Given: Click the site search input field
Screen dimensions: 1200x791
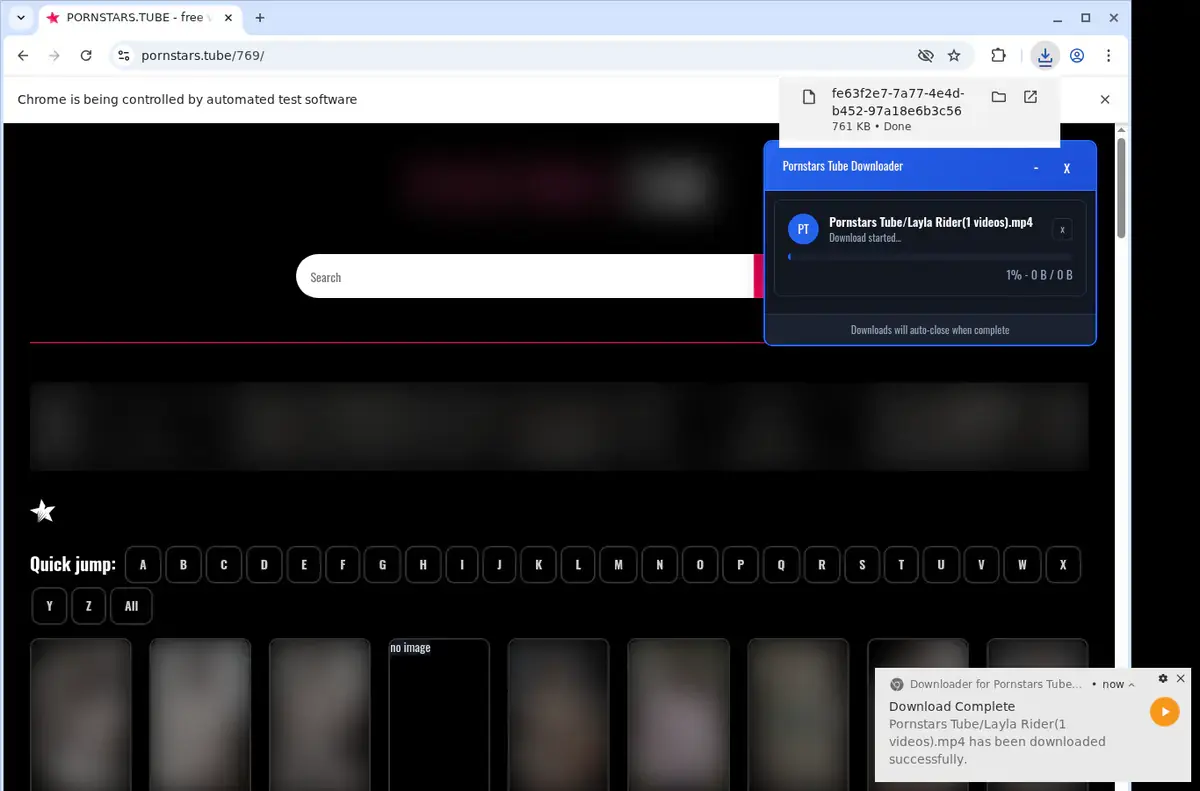Looking at the screenshot, I should tap(525, 276).
